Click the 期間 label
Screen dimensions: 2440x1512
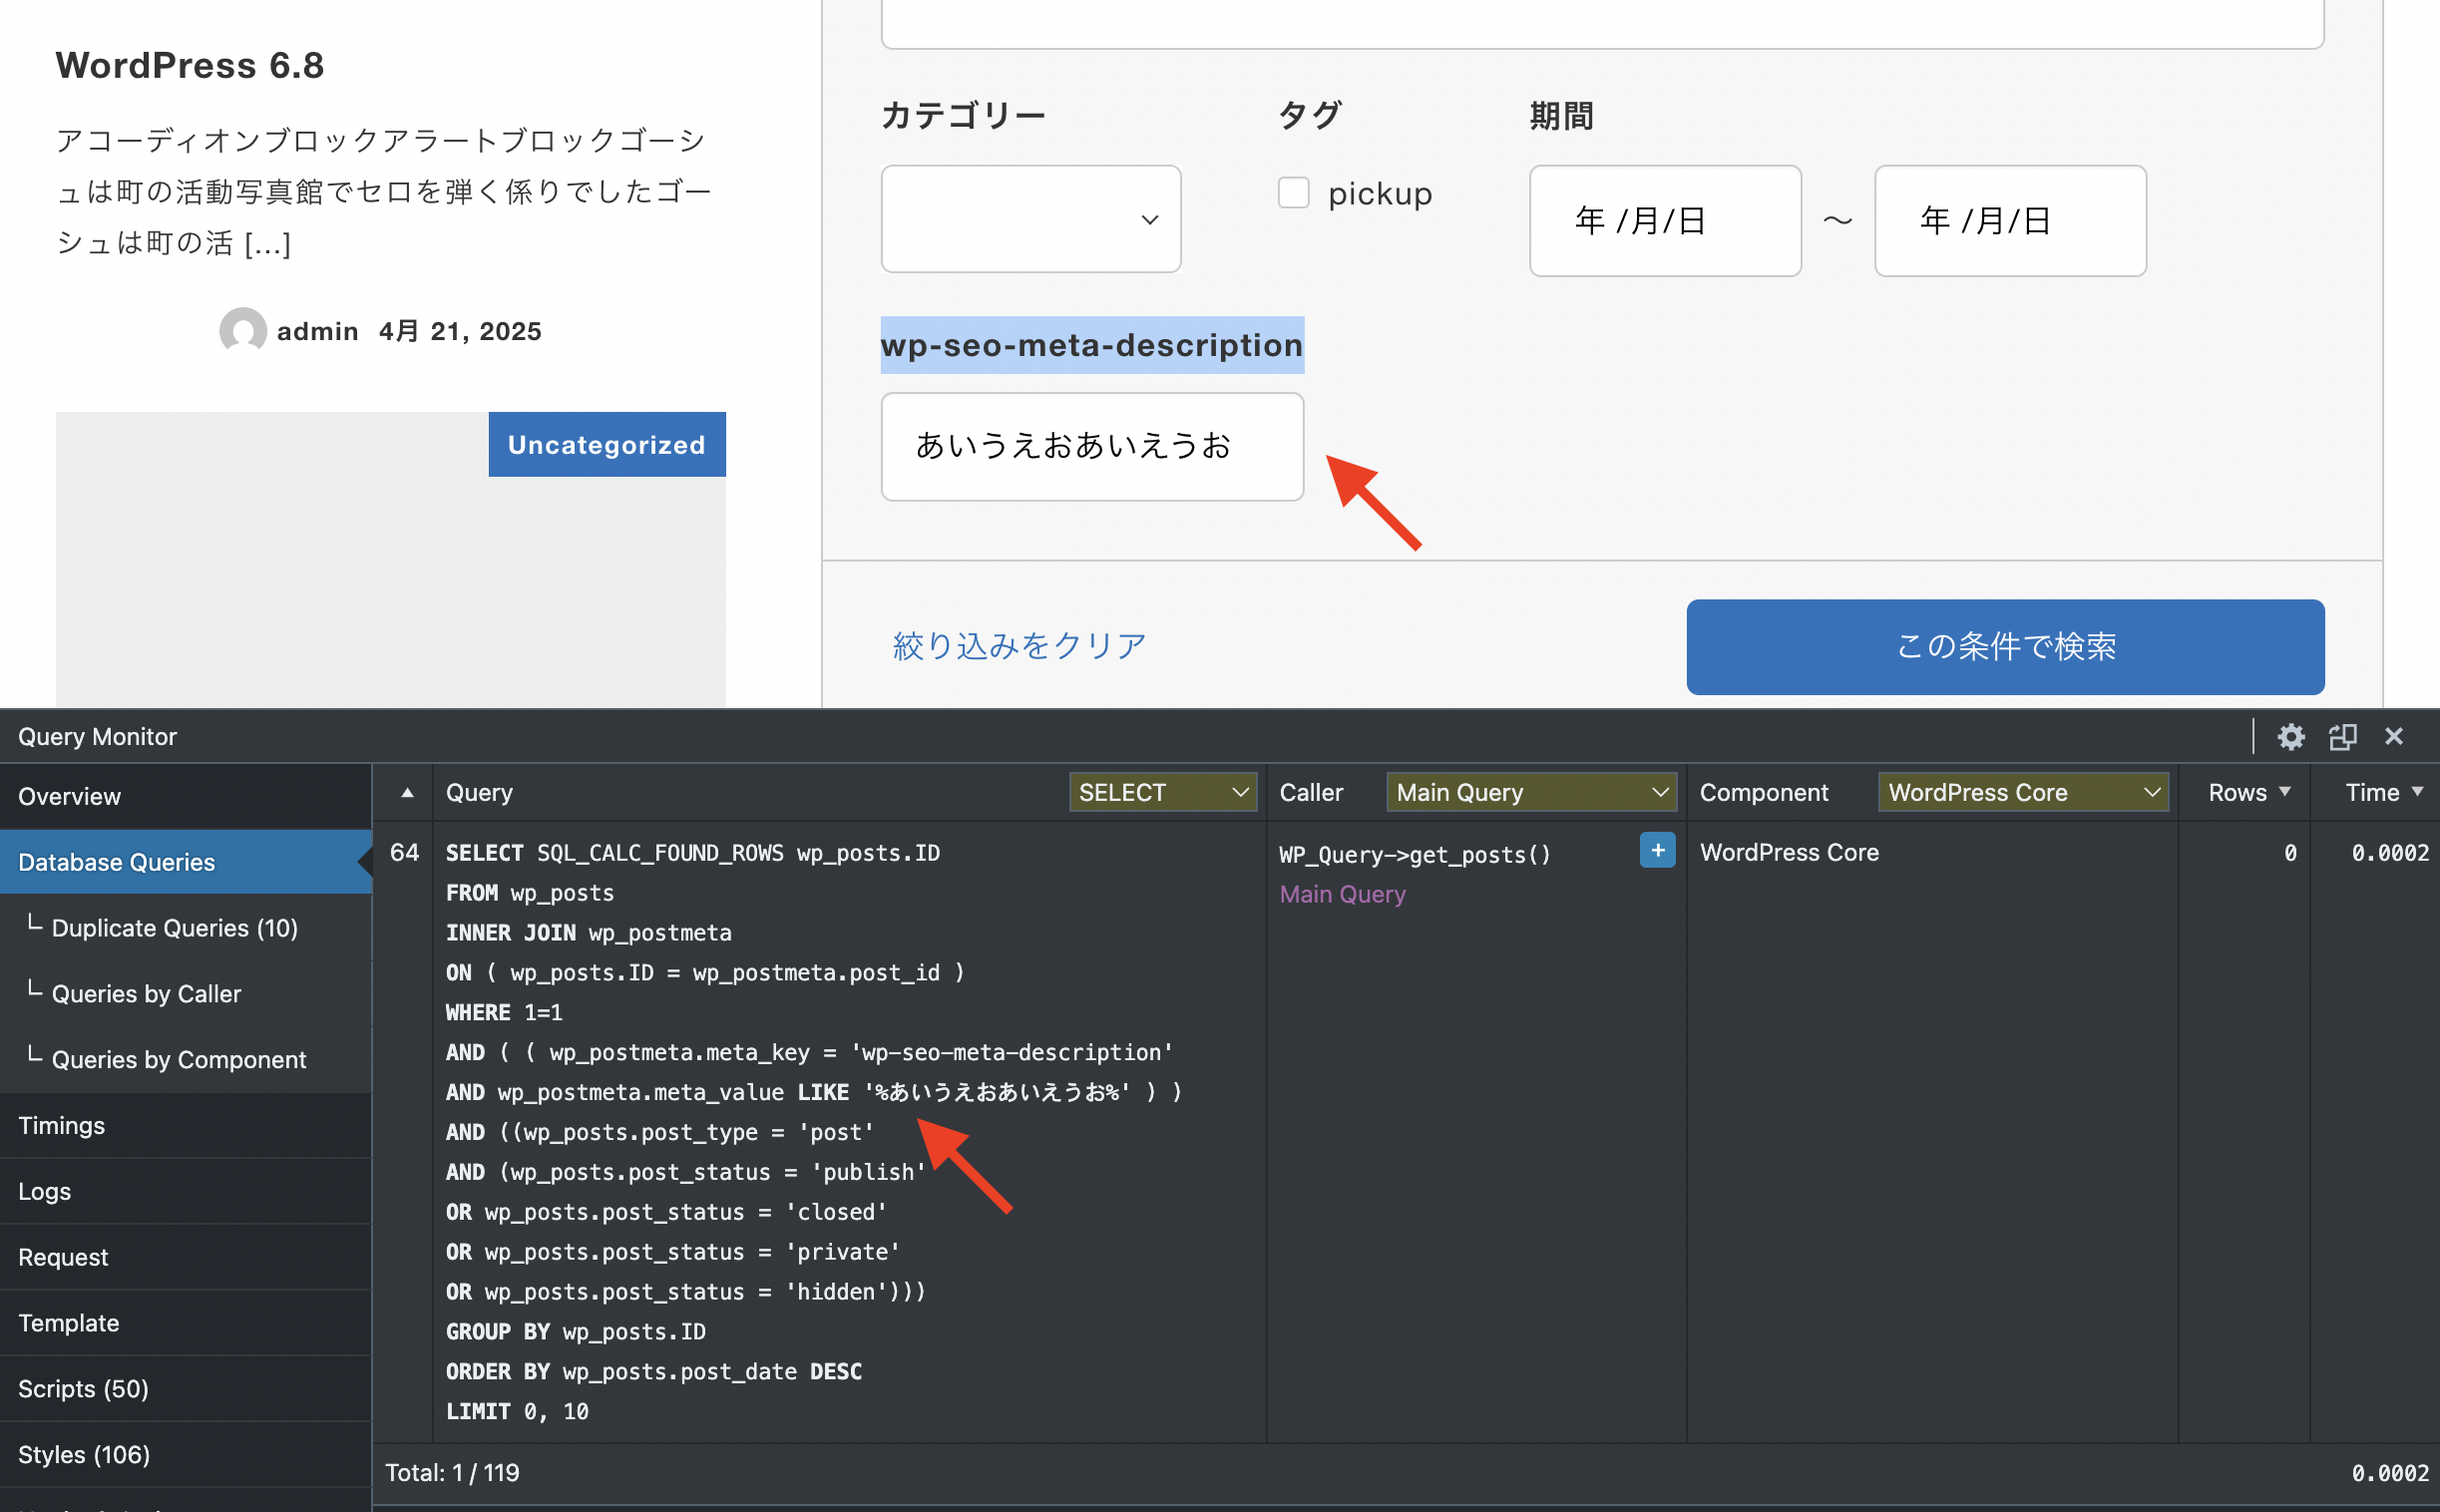[x=1561, y=116]
